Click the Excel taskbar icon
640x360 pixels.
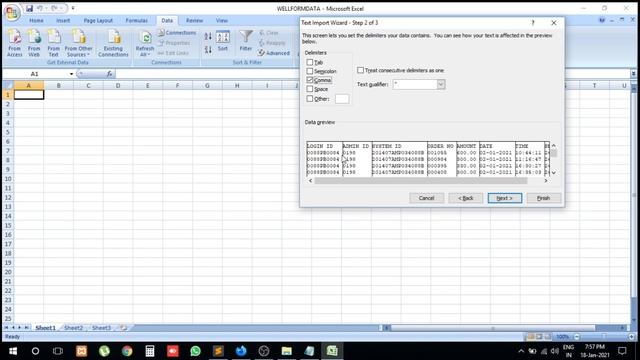tap(332, 351)
